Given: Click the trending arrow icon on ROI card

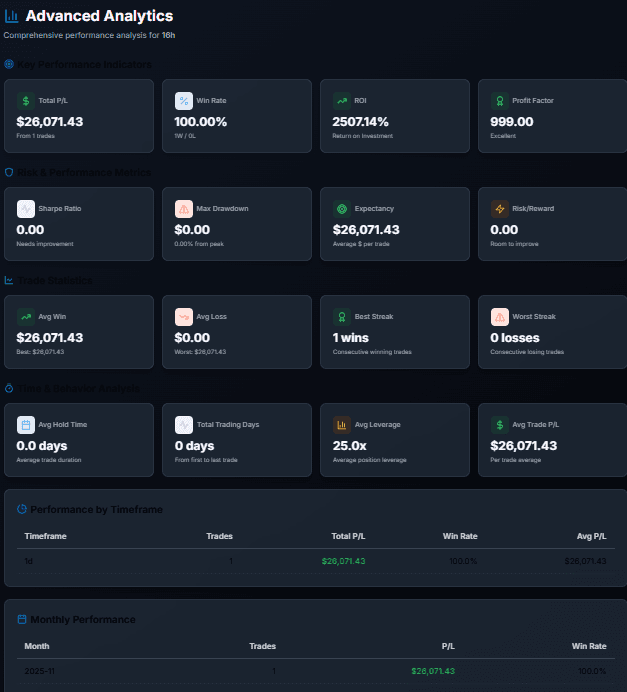Looking at the screenshot, I should click(342, 101).
